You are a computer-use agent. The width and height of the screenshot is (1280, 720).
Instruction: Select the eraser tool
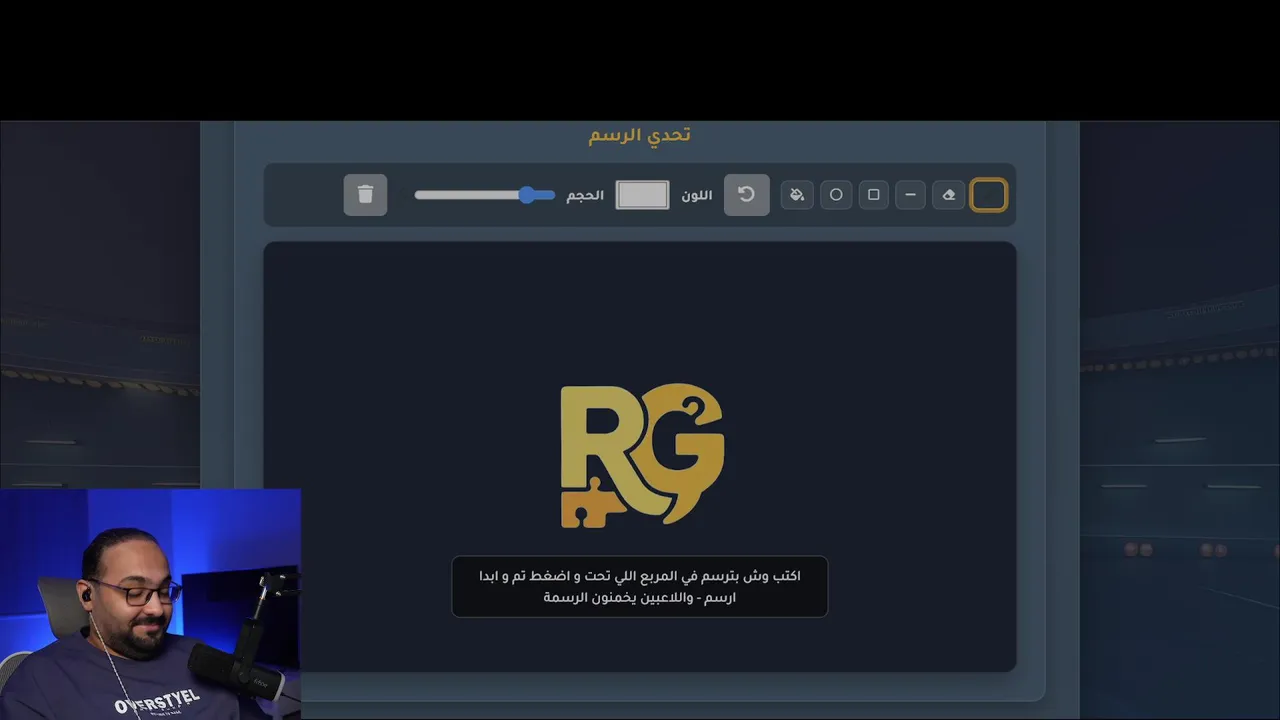tap(949, 195)
